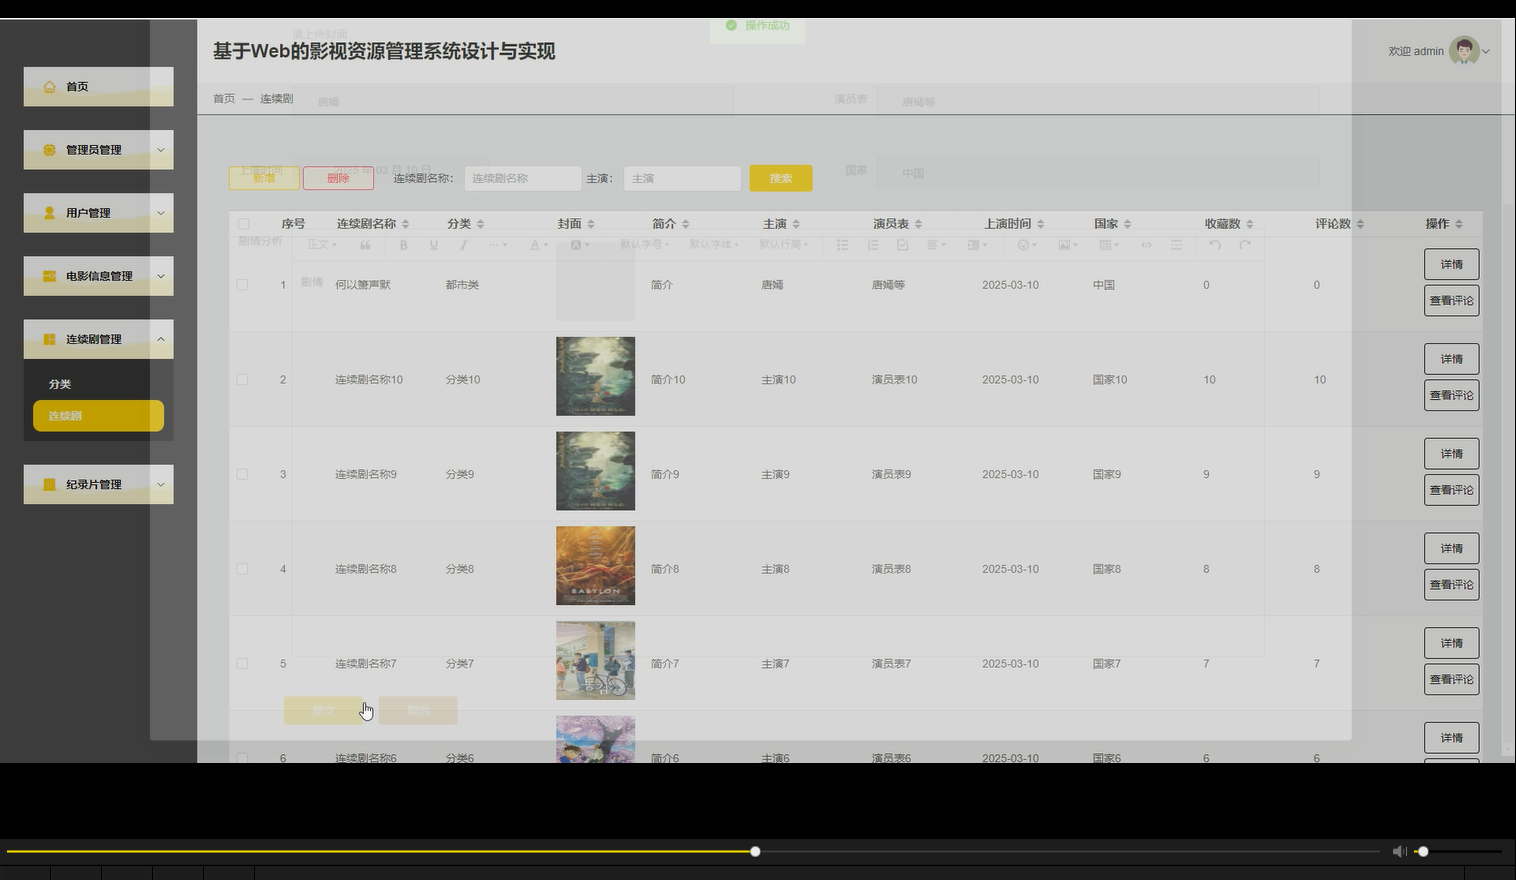
Task: Sort by the 封面 column arrows
Action: (x=590, y=224)
